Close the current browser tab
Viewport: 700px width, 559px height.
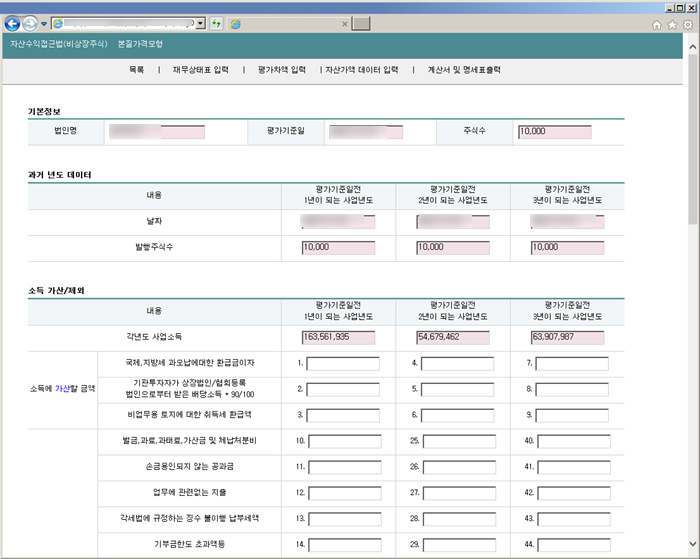(345, 24)
